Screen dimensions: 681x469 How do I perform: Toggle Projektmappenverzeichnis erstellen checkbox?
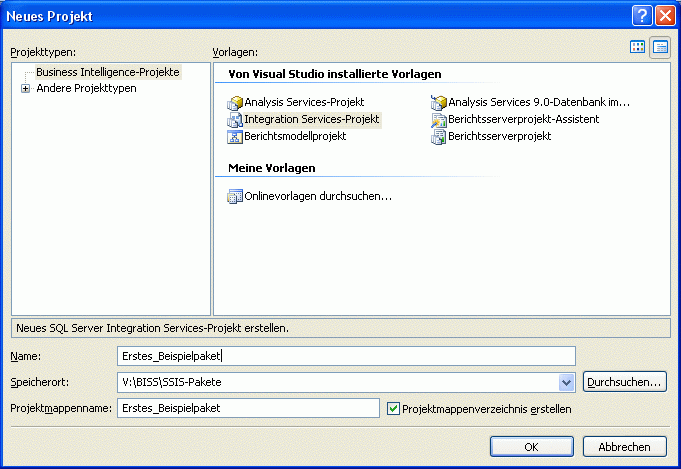click(393, 409)
